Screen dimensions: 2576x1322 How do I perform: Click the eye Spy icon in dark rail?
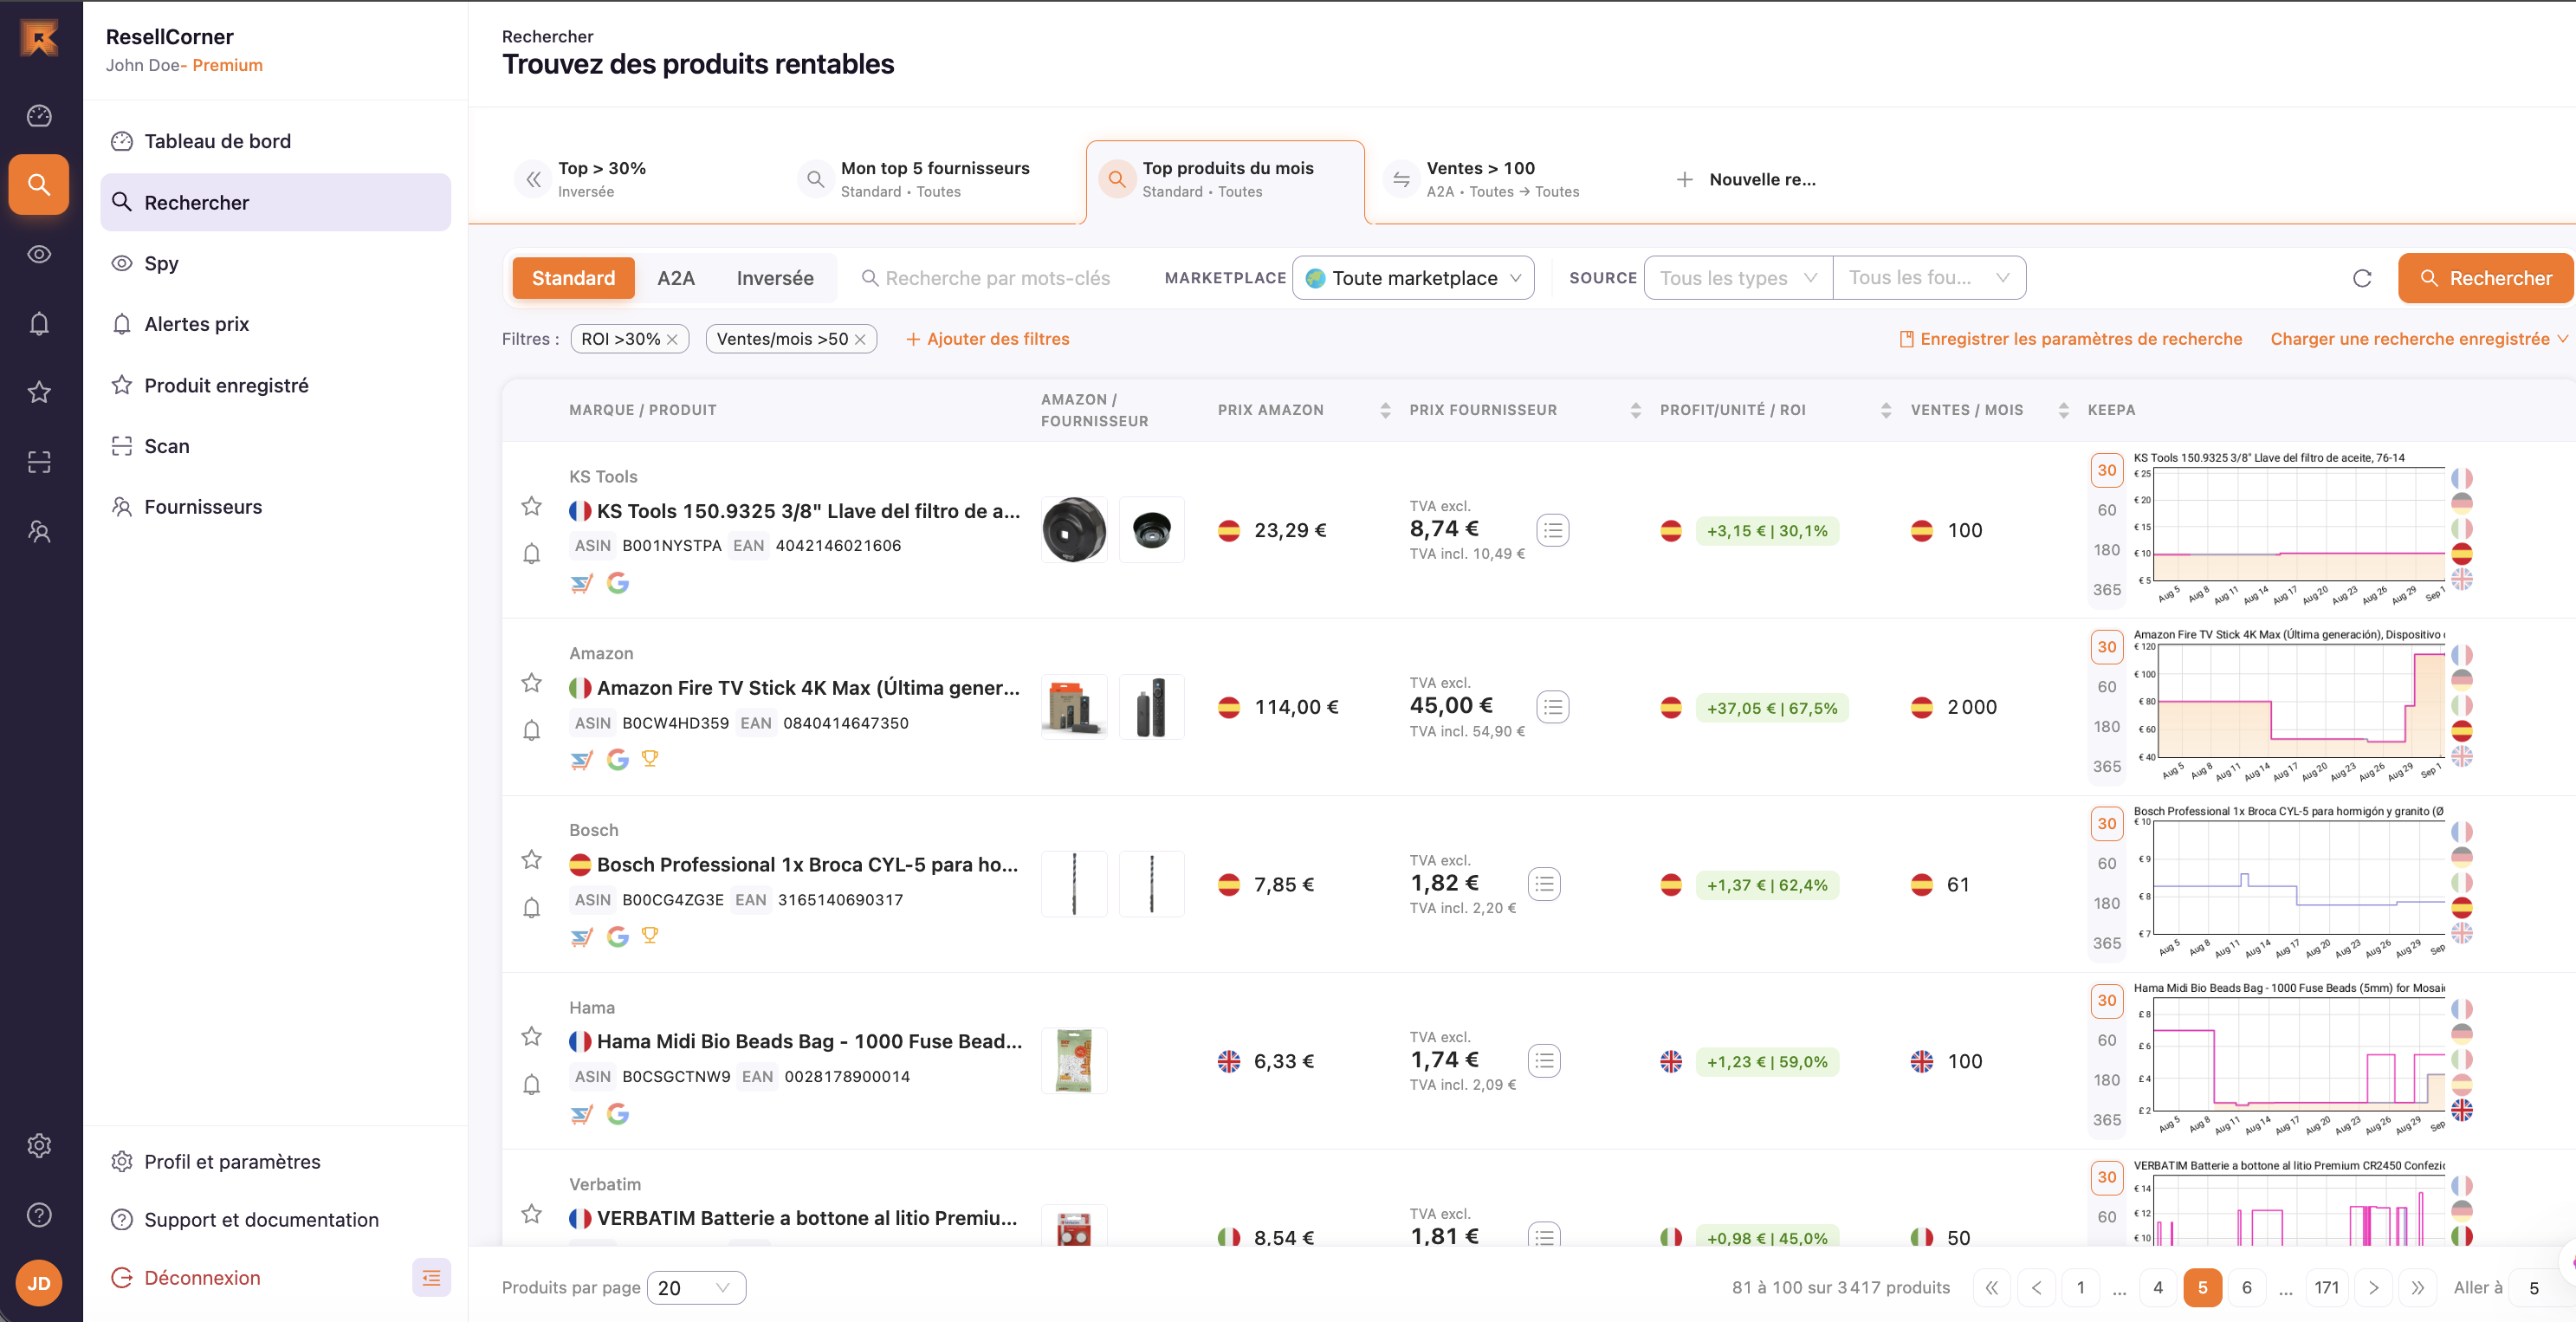[x=39, y=254]
